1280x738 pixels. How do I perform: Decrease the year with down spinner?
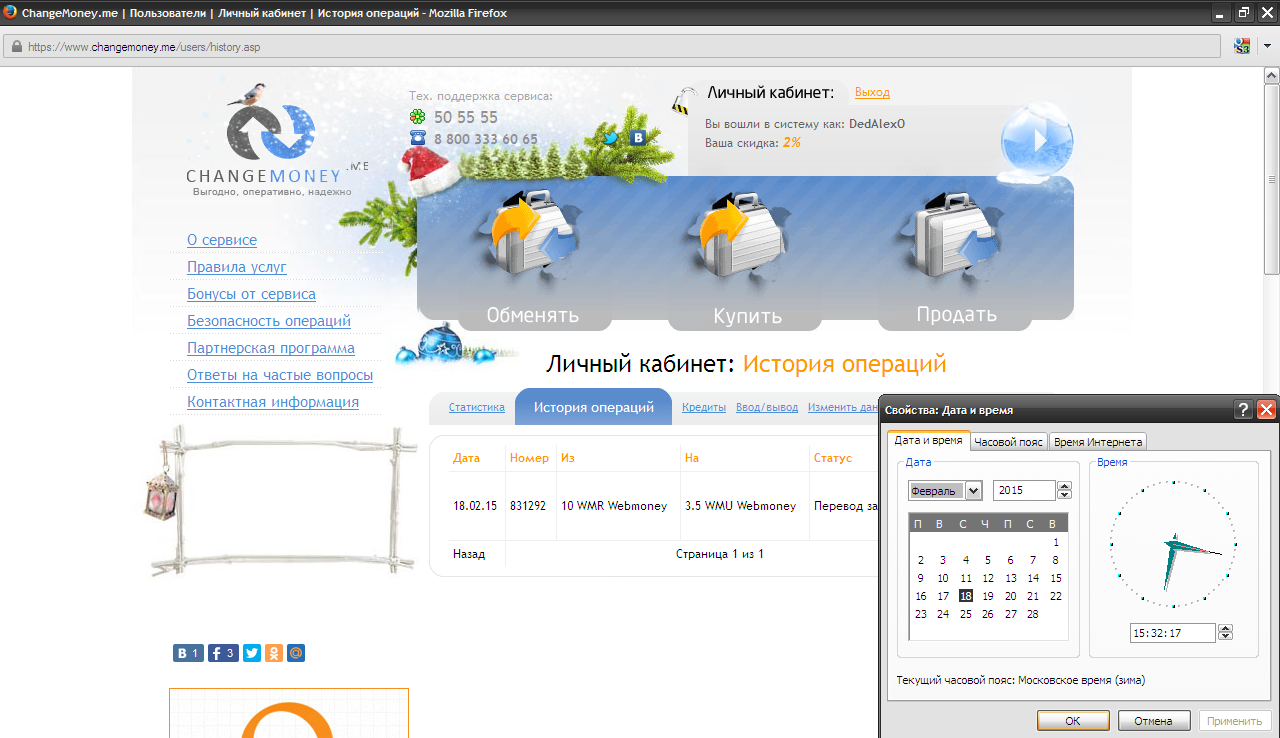[1065, 495]
